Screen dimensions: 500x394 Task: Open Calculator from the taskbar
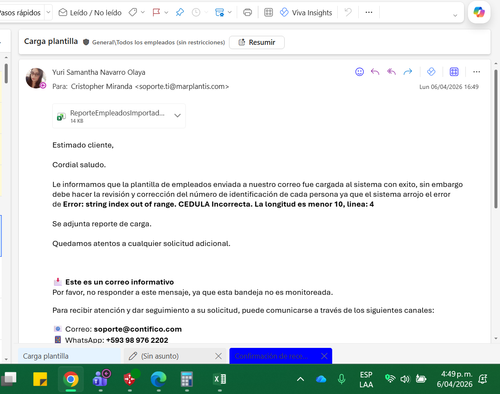(187, 379)
